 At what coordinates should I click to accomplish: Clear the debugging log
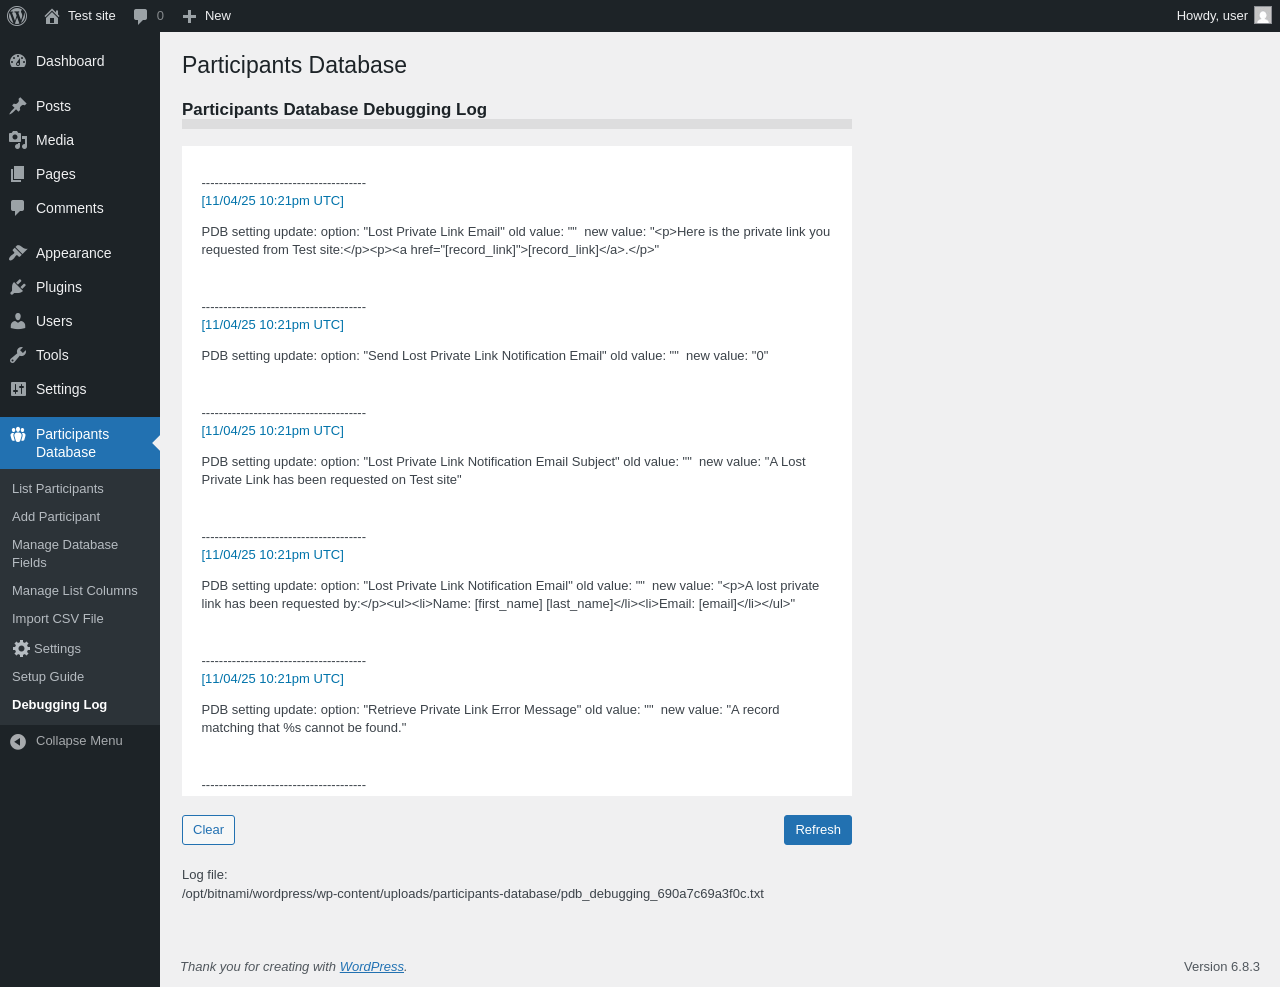208,830
